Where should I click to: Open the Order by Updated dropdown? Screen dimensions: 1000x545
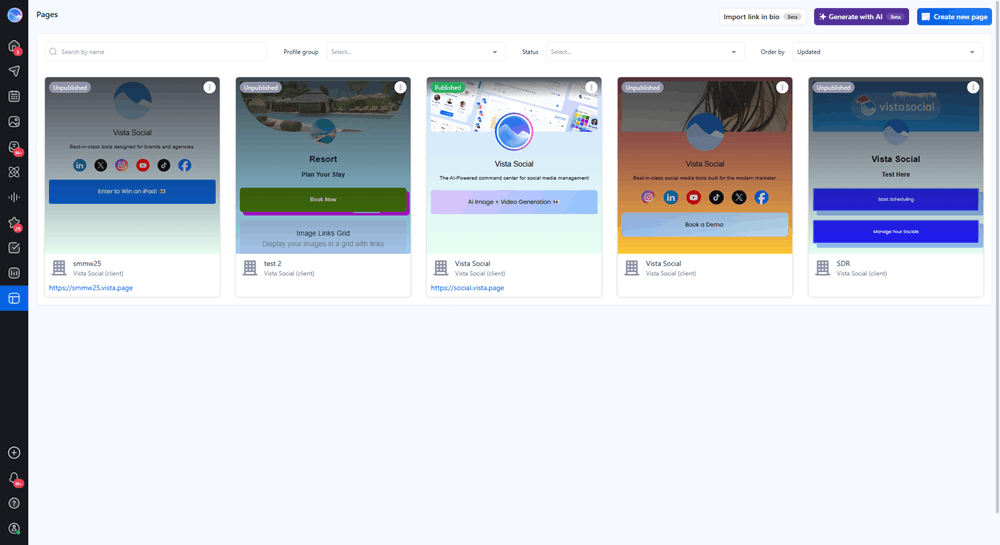click(x=887, y=52)
